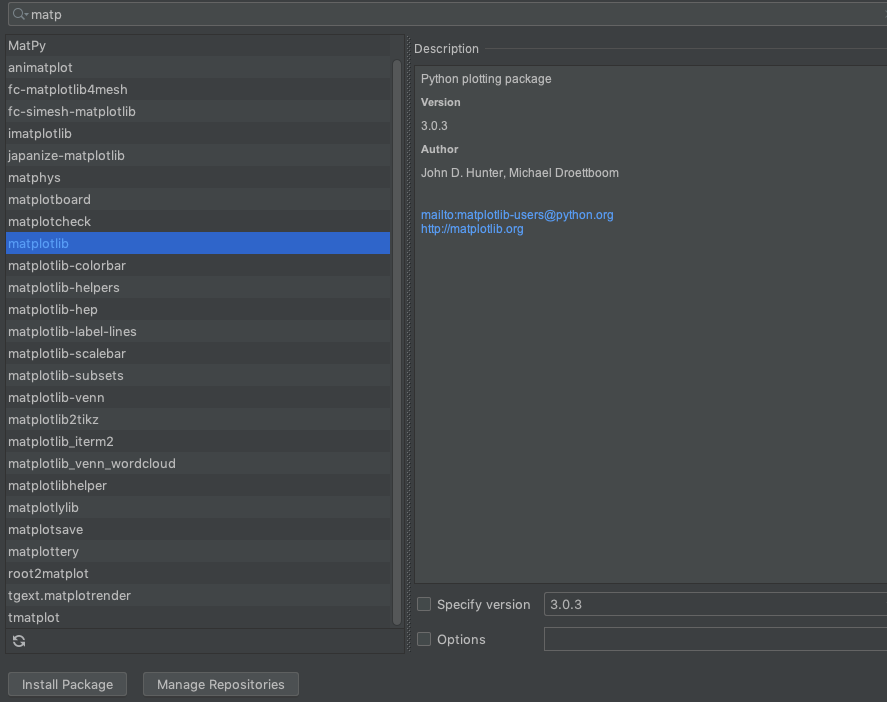Select the matplotlib-colorbar package
Screen dimensions: 887x702
198,265
